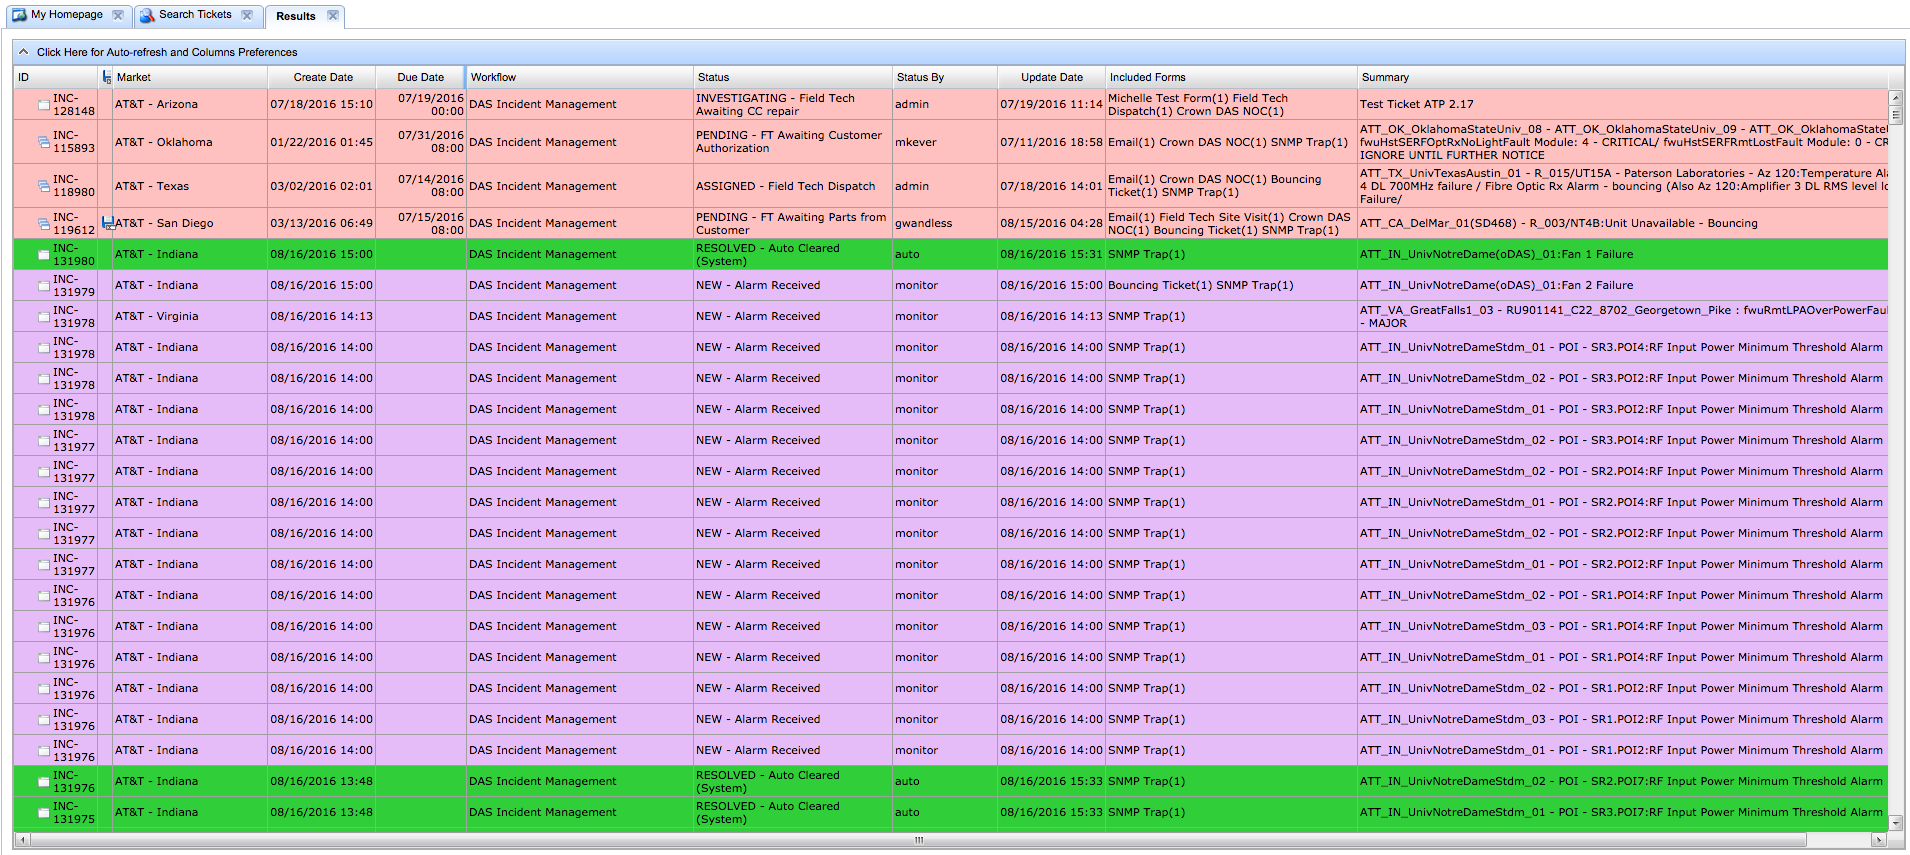Click the stacked tickets icon for INC-118980

[x=43, y=186]
